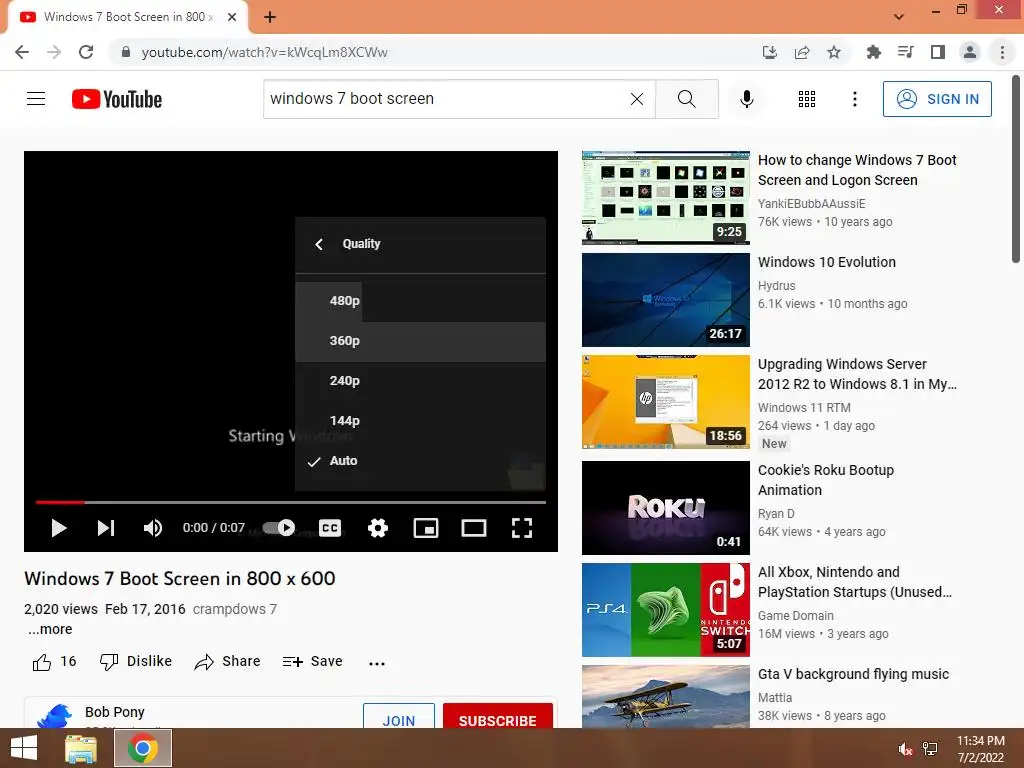Open YouTube hamburger guide menu
The height and width of the screenshot is (768, 1024).
[36, 99]
